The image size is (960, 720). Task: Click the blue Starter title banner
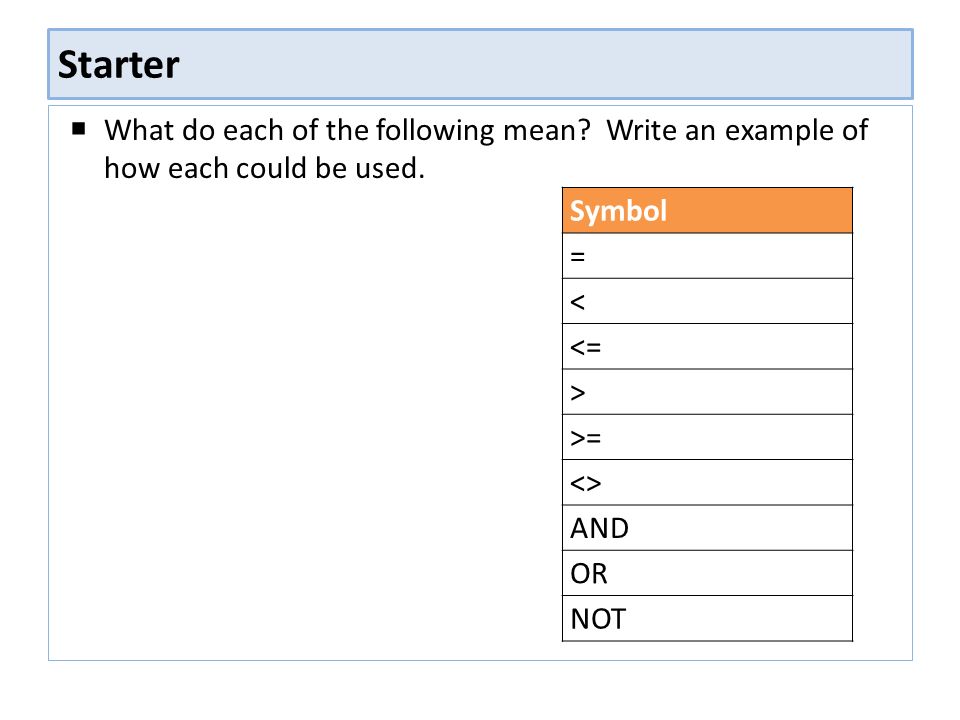point(481,64)
